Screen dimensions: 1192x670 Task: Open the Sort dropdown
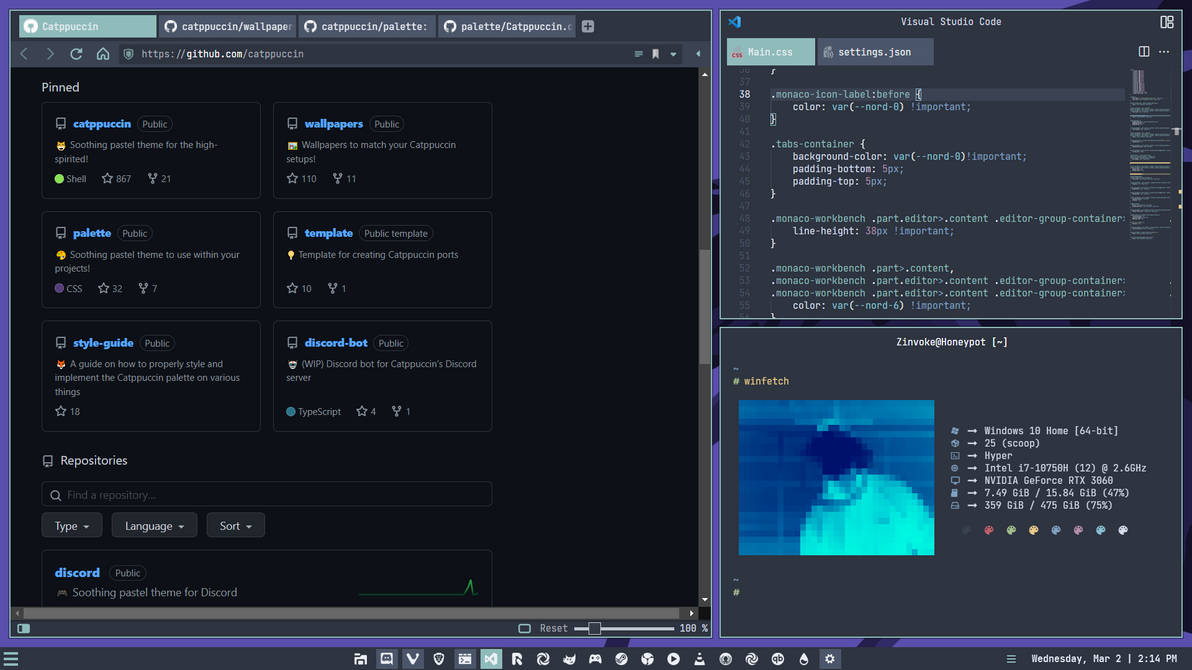236,526
